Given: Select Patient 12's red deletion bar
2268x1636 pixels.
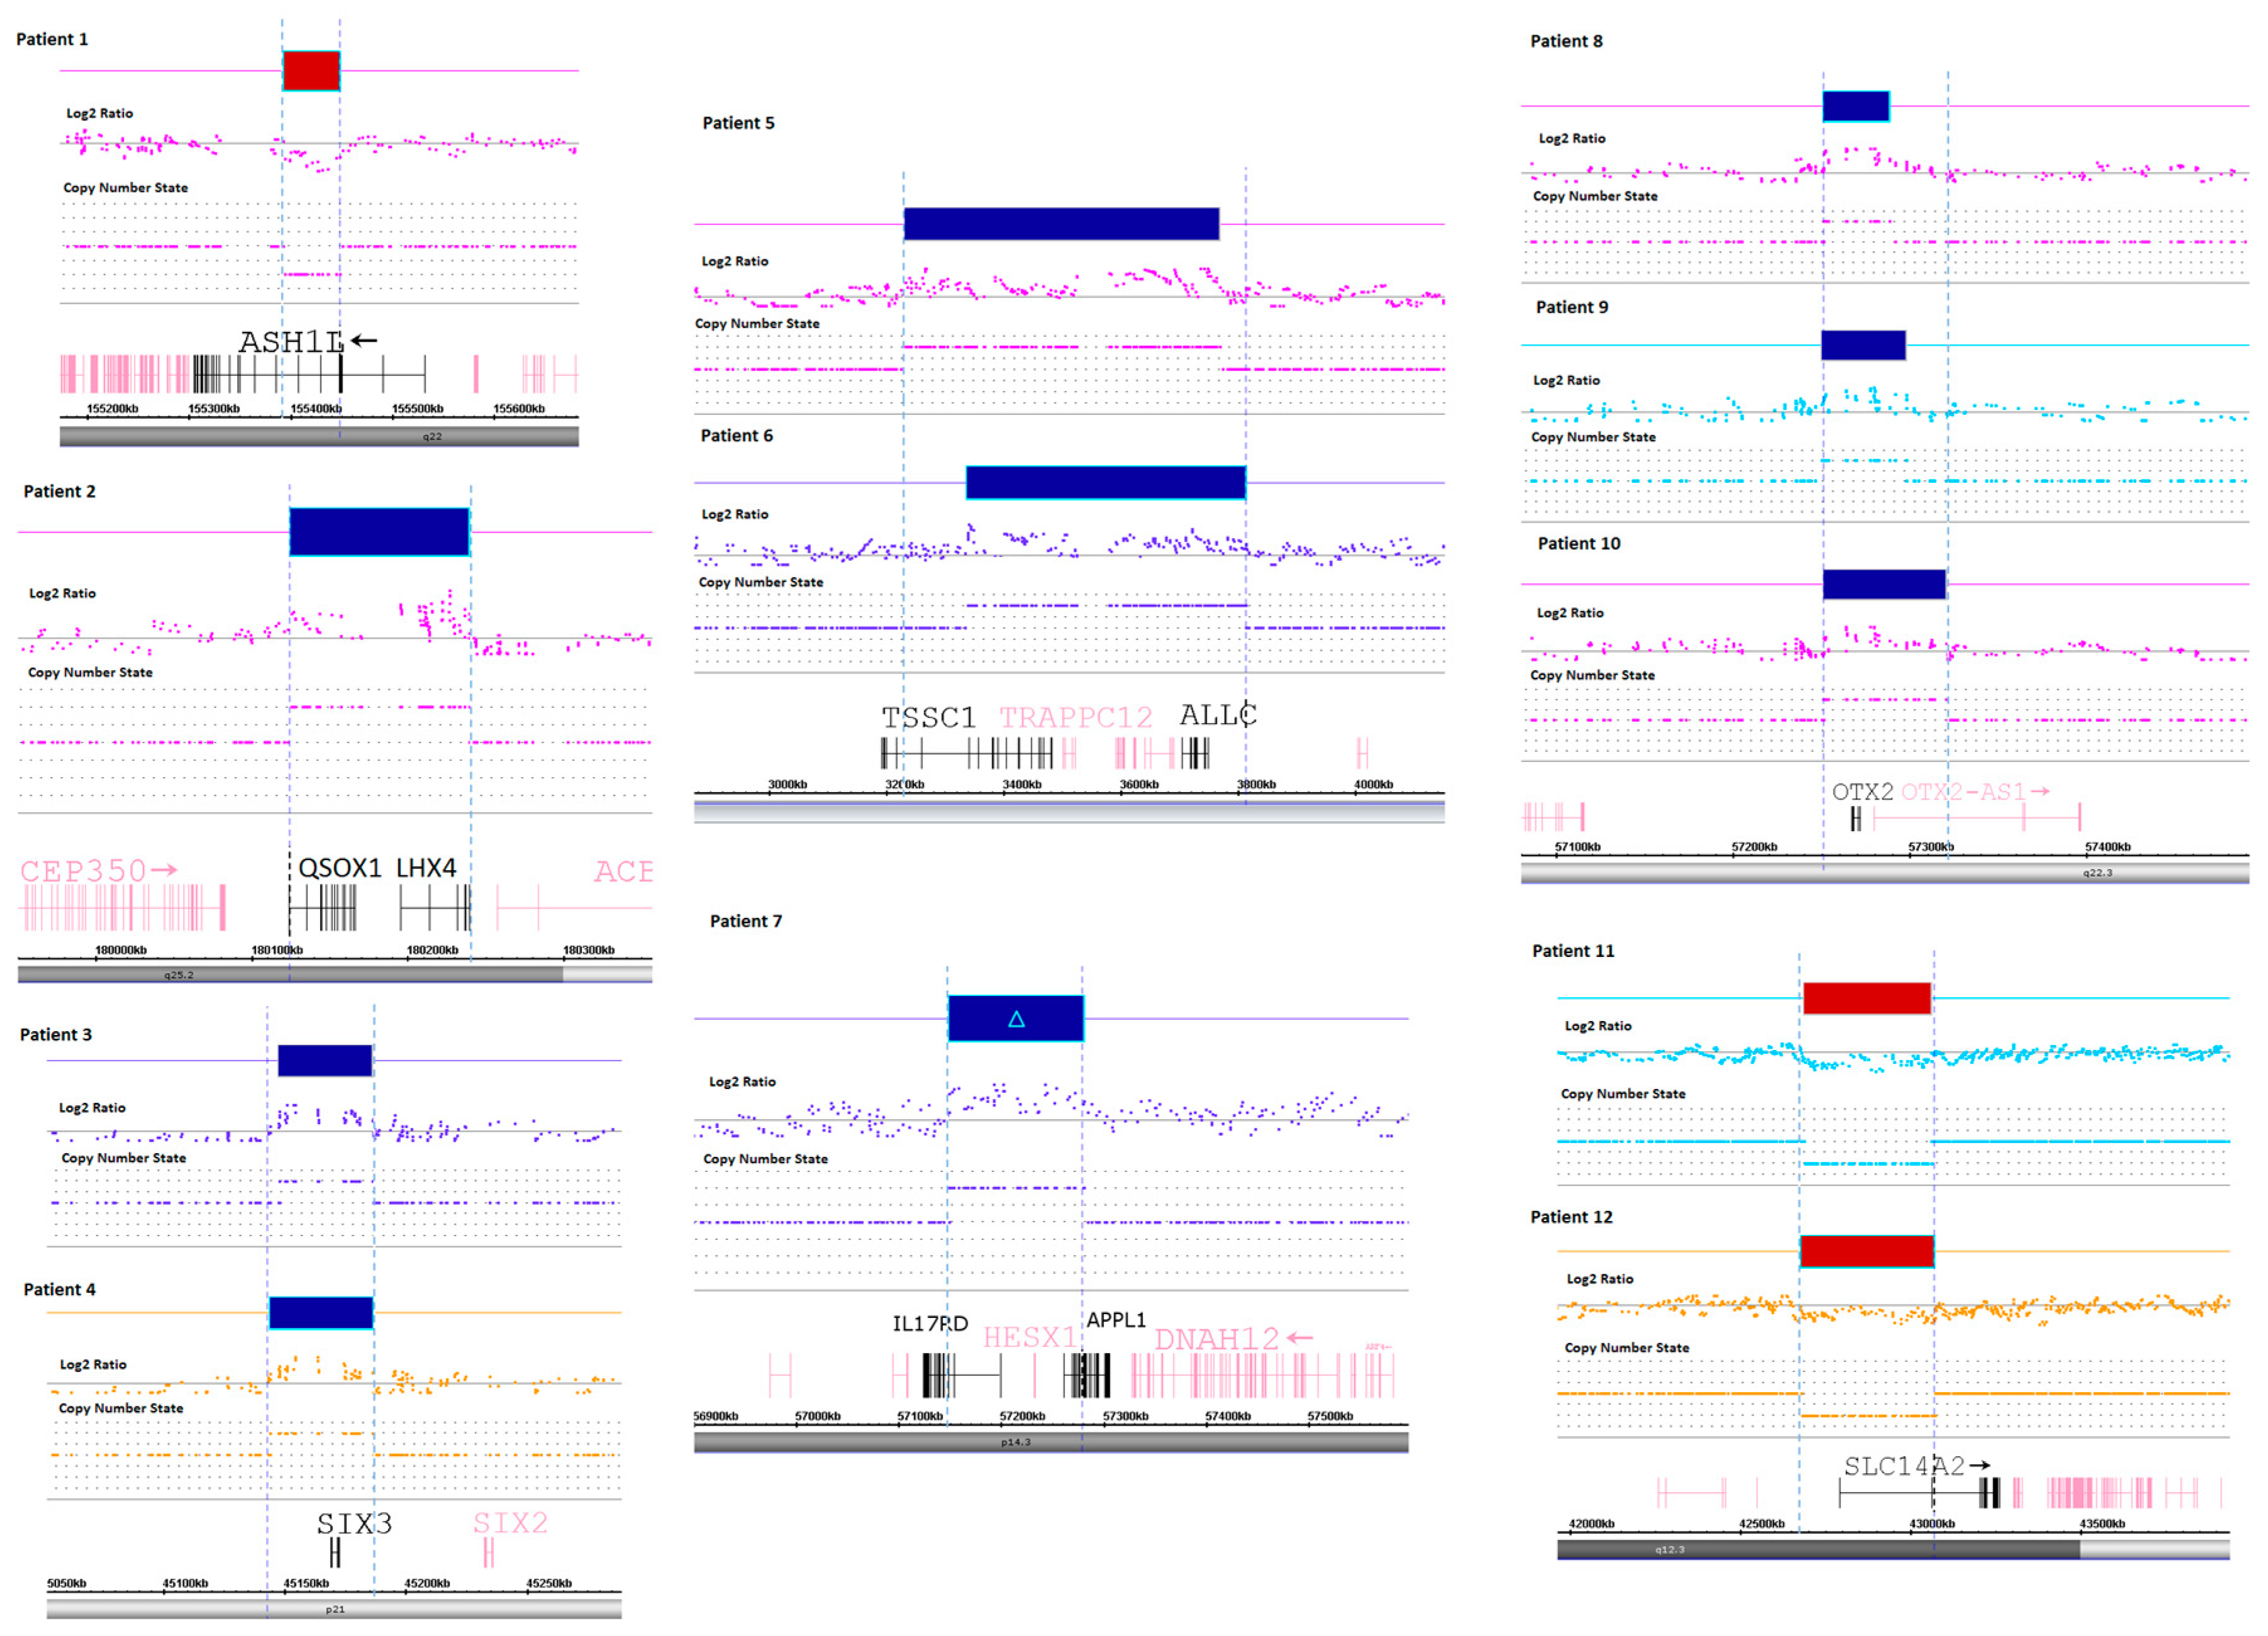Looking at the screenshot, I should coord(1866,1251).
